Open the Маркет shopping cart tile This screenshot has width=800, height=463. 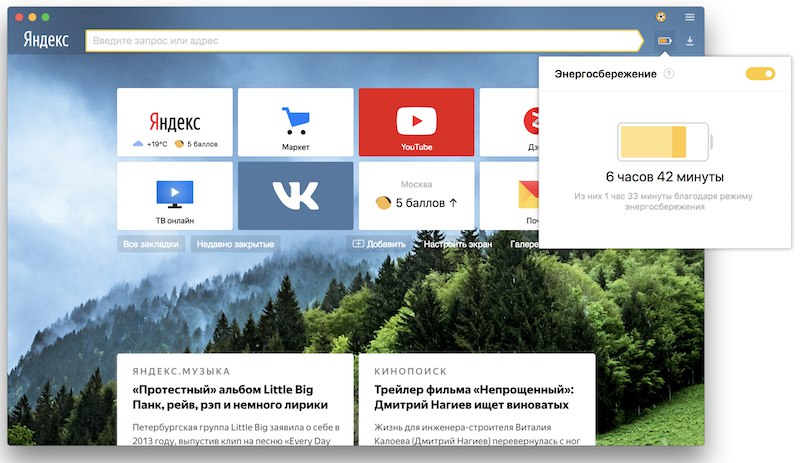[295, 122]
